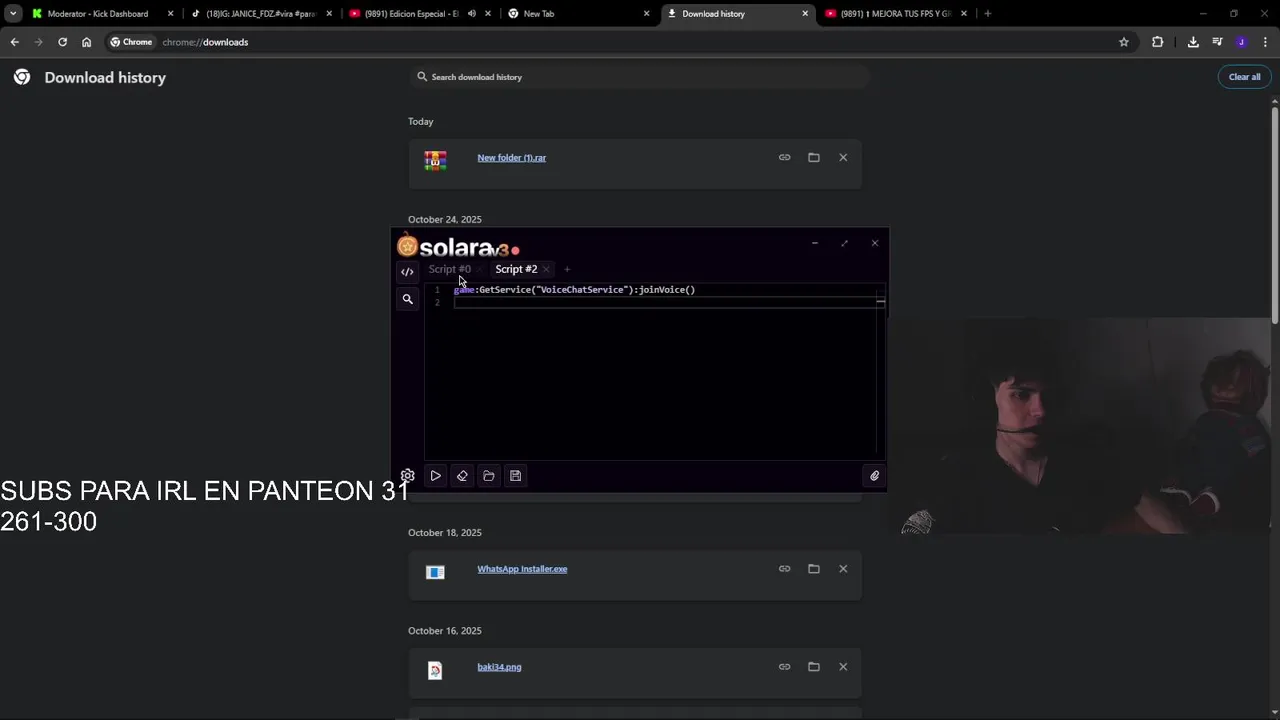1280x720 pixels.
Task: Remove baki34.png from download list
Action: 843,667
